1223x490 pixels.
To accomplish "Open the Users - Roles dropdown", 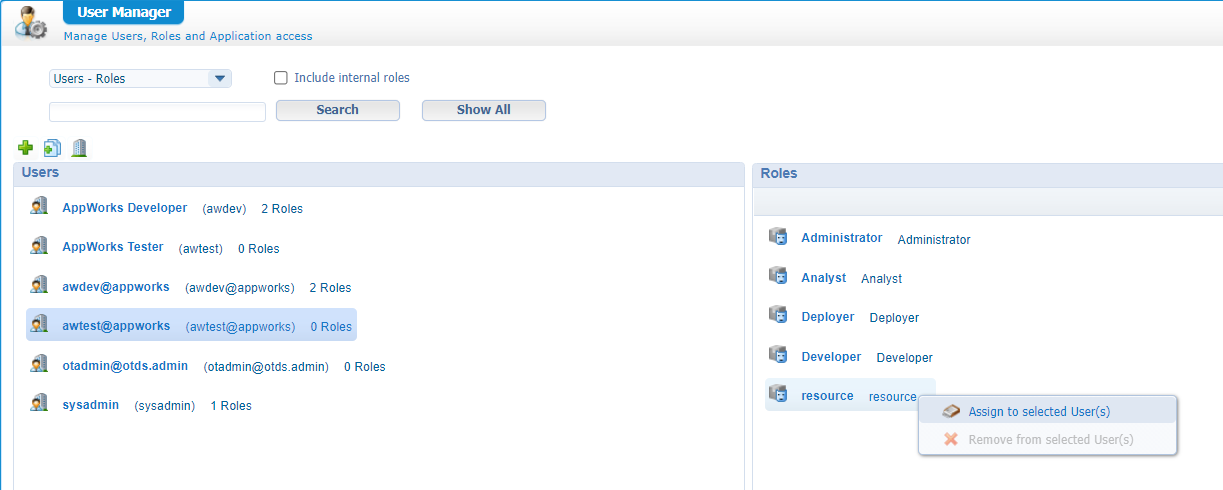I will 140,78.
